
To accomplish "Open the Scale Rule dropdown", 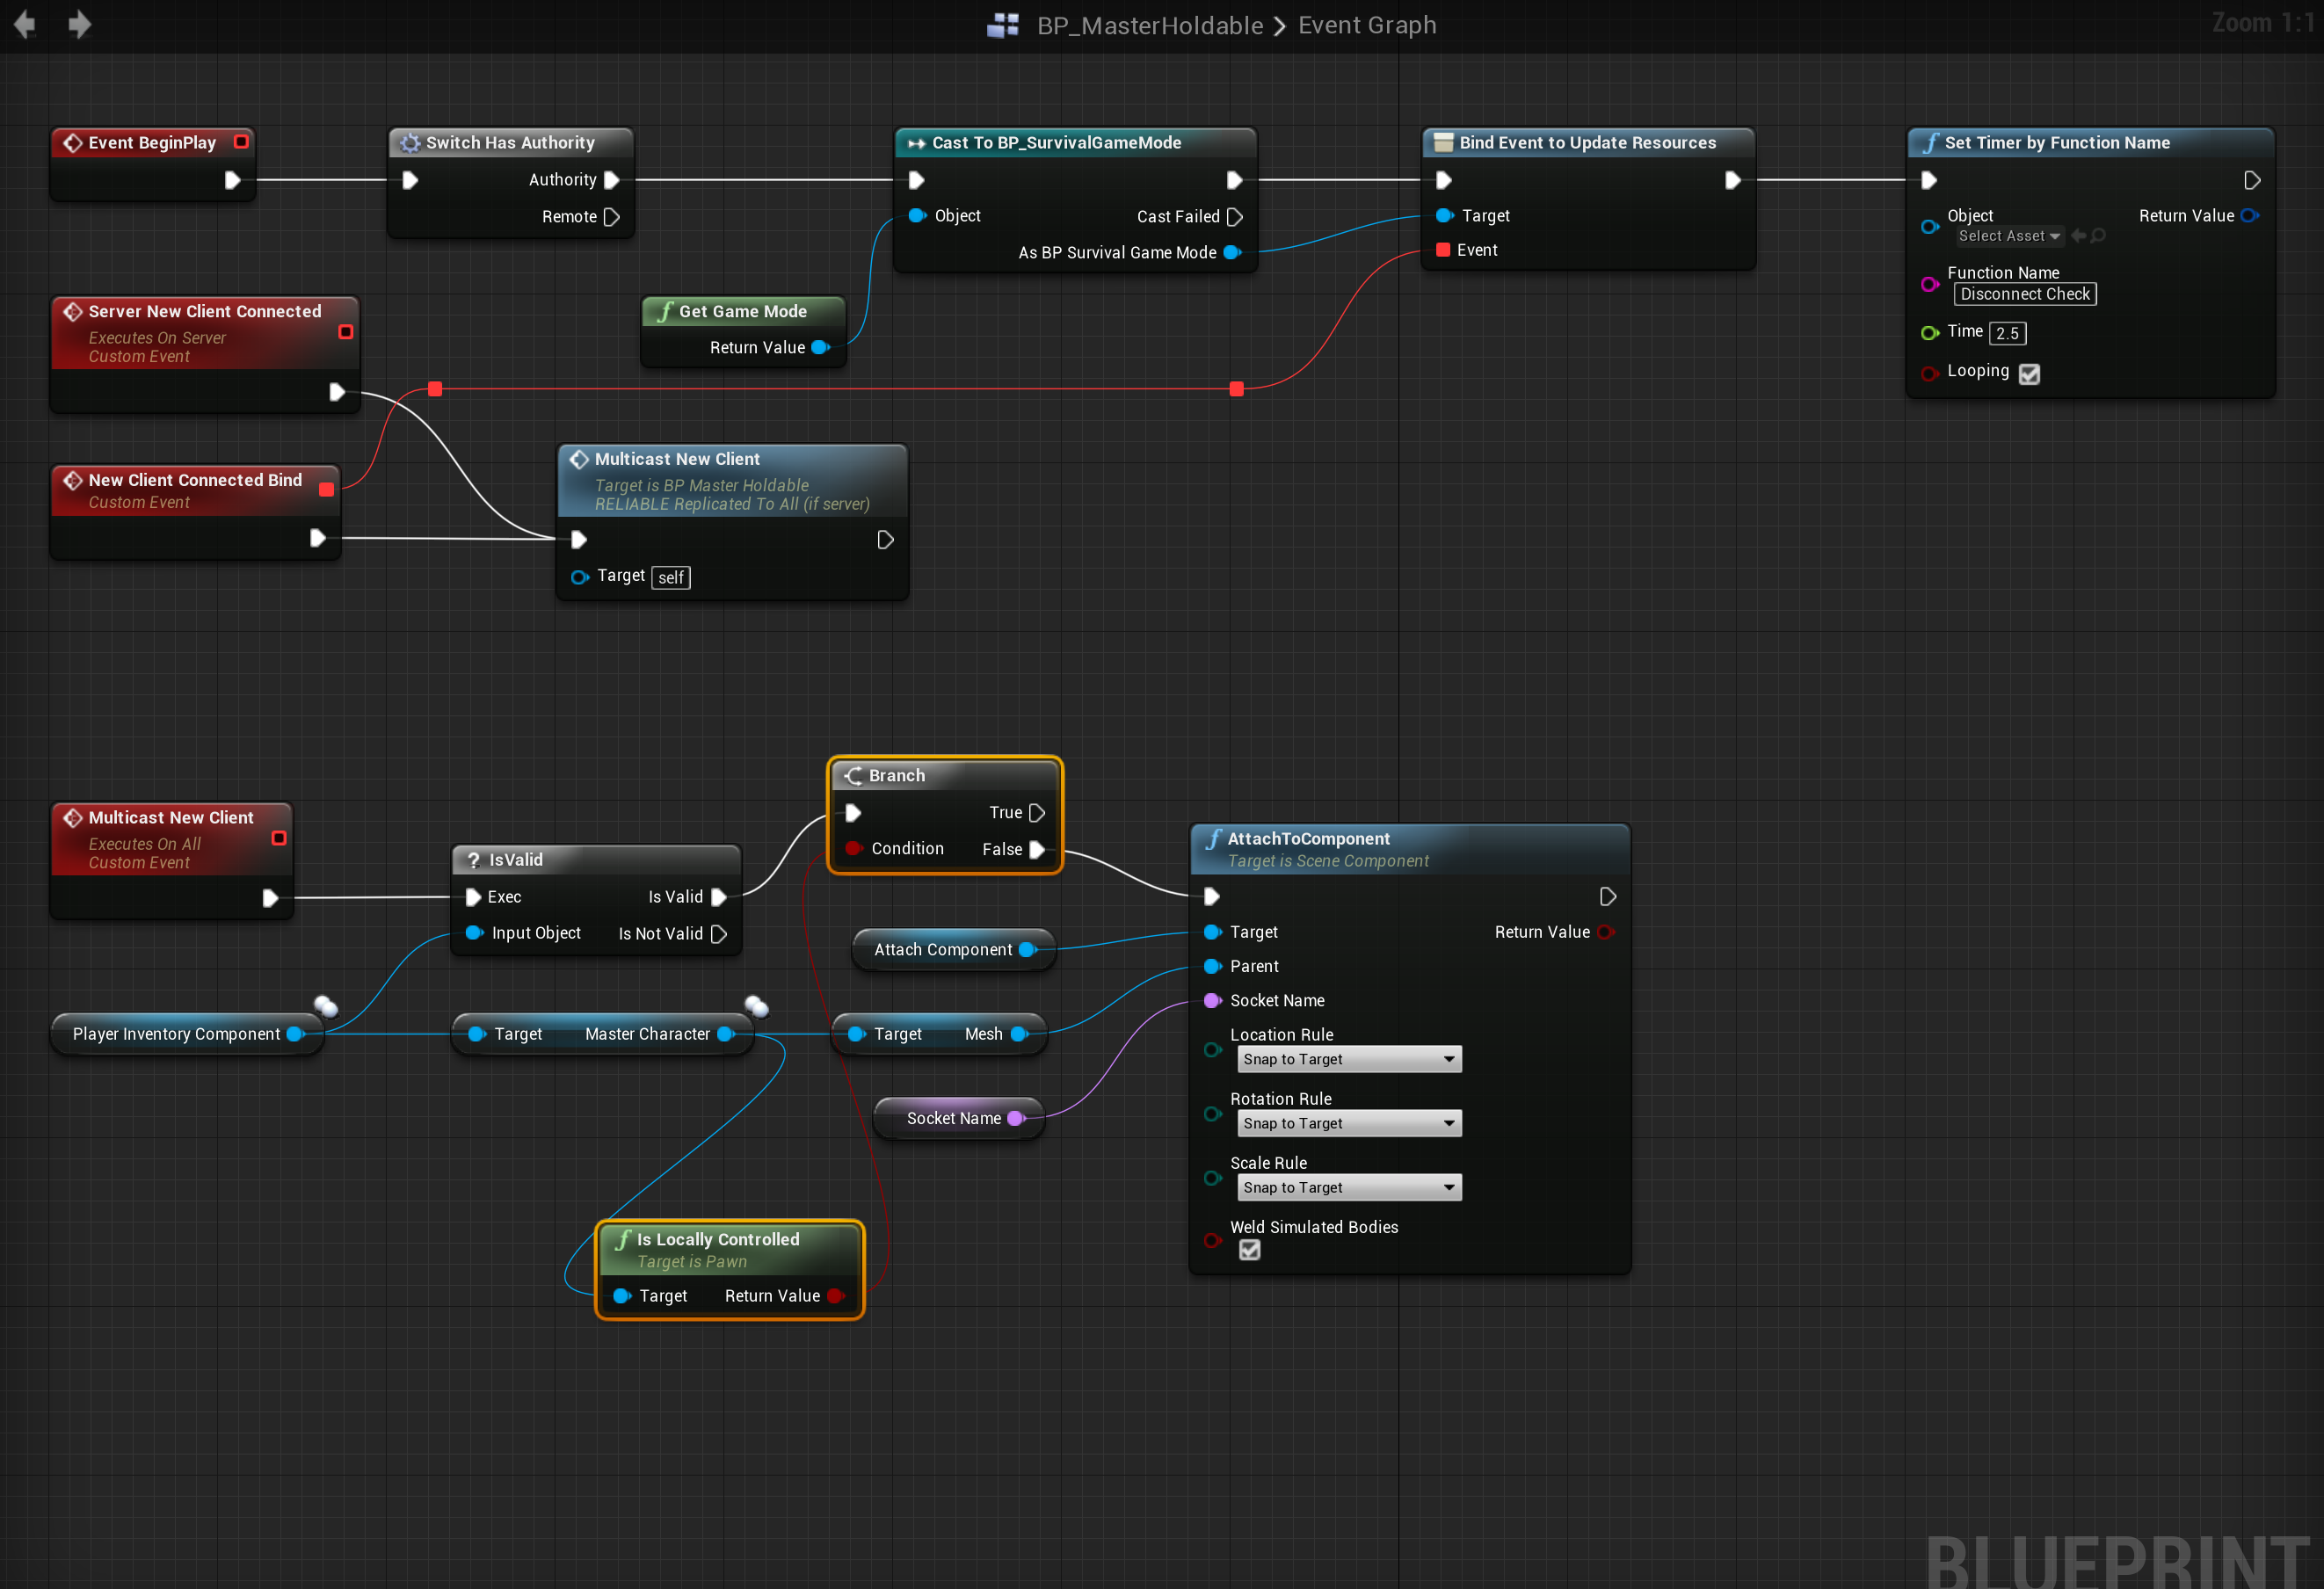I will (x=1349, y=1187).
